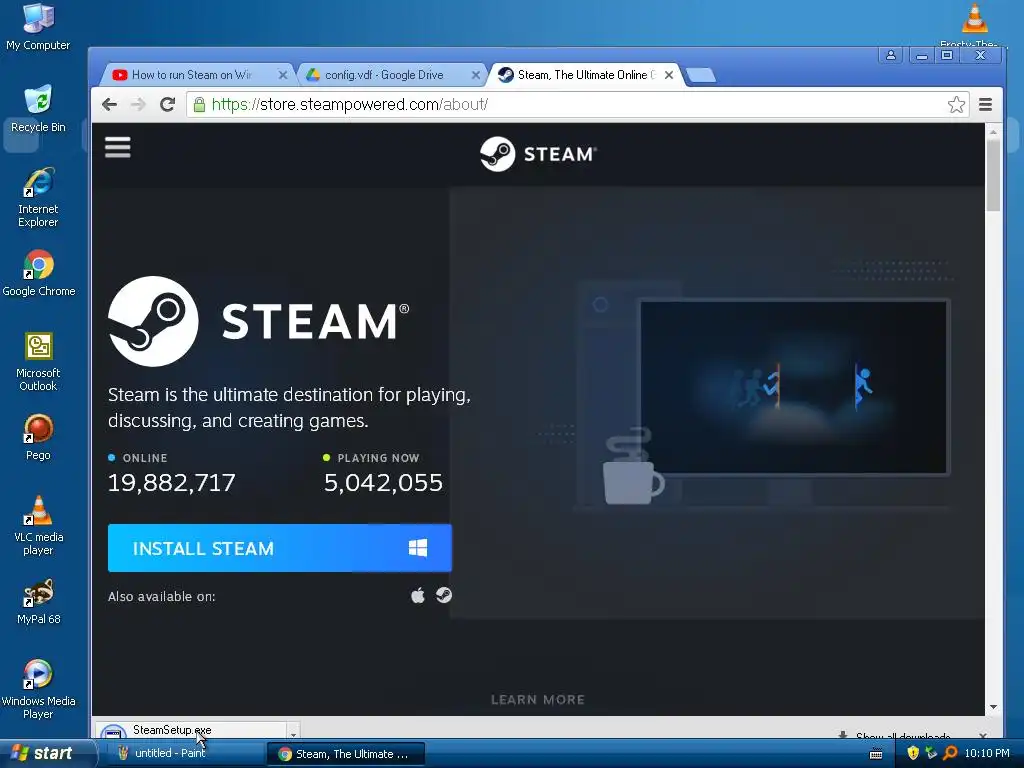Click LEARN MORE link
The width and height of the screenshot is (1024, 768).
coord(538,699)
